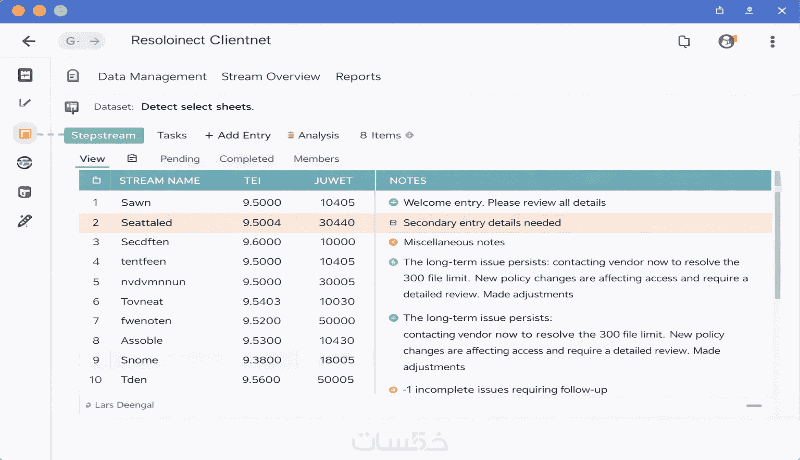
Task: Switch to the Pending tab
Action: (180, 159)
